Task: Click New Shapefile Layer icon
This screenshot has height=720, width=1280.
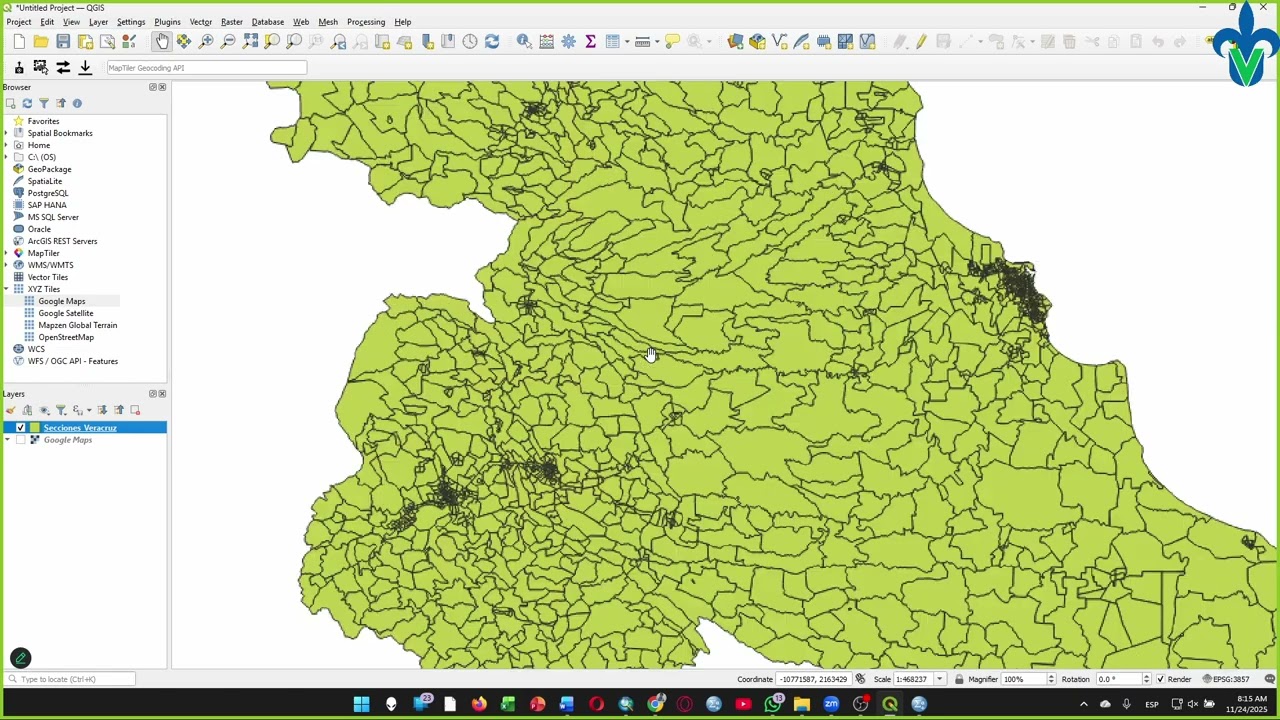Action: click(779, 41)
